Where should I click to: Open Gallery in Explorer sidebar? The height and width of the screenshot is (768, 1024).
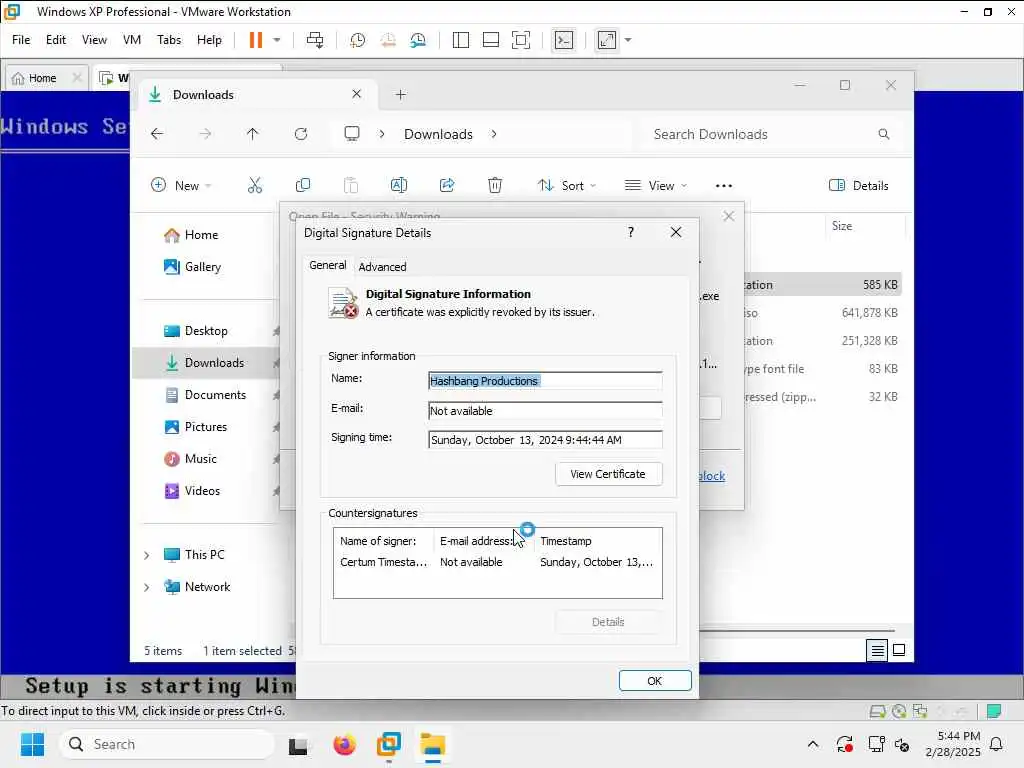pyautogui.click(x=202, y=267)
